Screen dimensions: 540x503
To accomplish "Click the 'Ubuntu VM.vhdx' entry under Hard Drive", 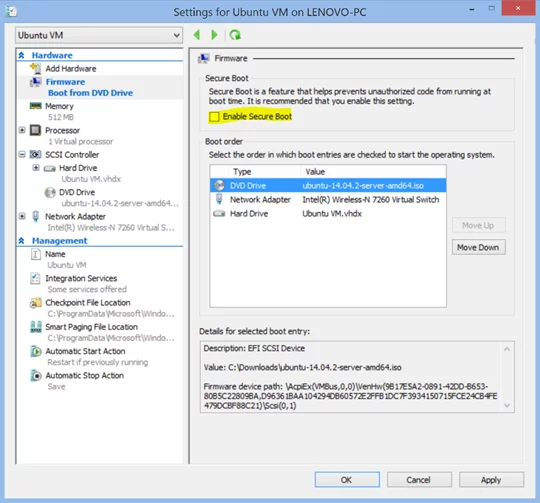I will 91,179.
